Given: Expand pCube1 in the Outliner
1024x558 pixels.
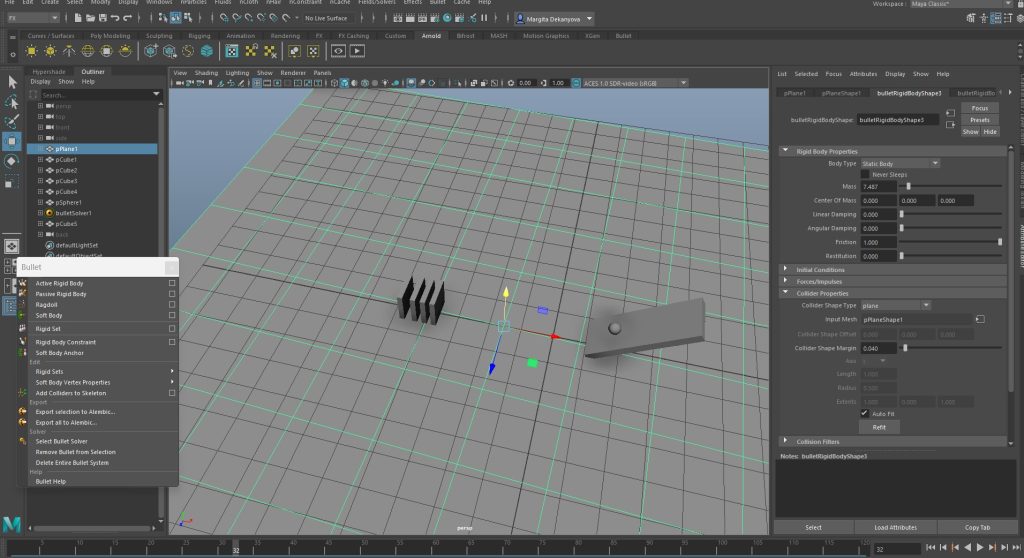Looking at the screenshot, I should coord(40,159).
